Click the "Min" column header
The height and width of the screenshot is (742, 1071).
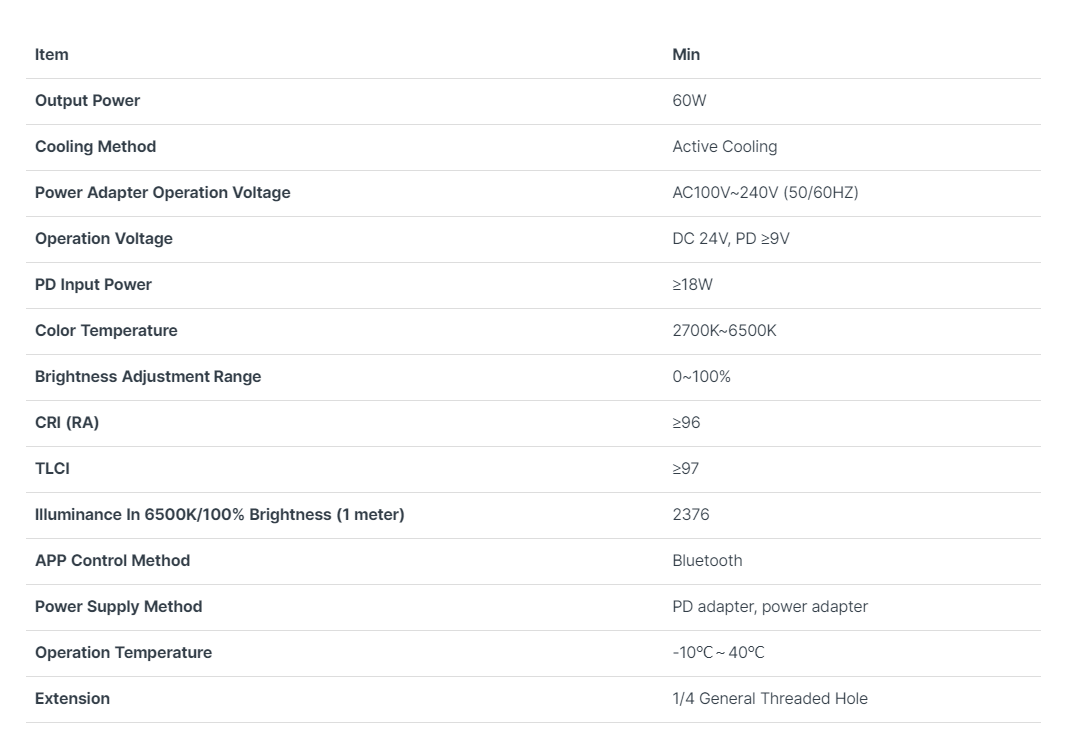click(686, 55)
